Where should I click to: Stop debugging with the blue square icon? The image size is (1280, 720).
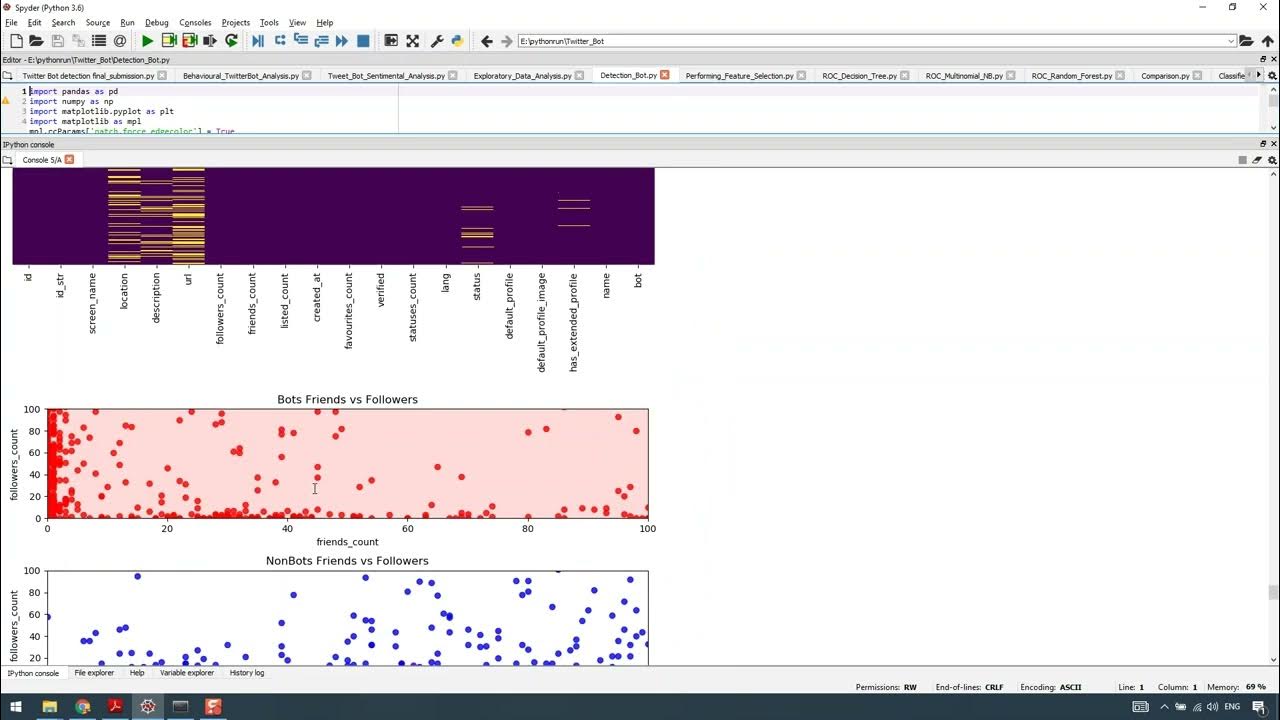coord(363,41)
